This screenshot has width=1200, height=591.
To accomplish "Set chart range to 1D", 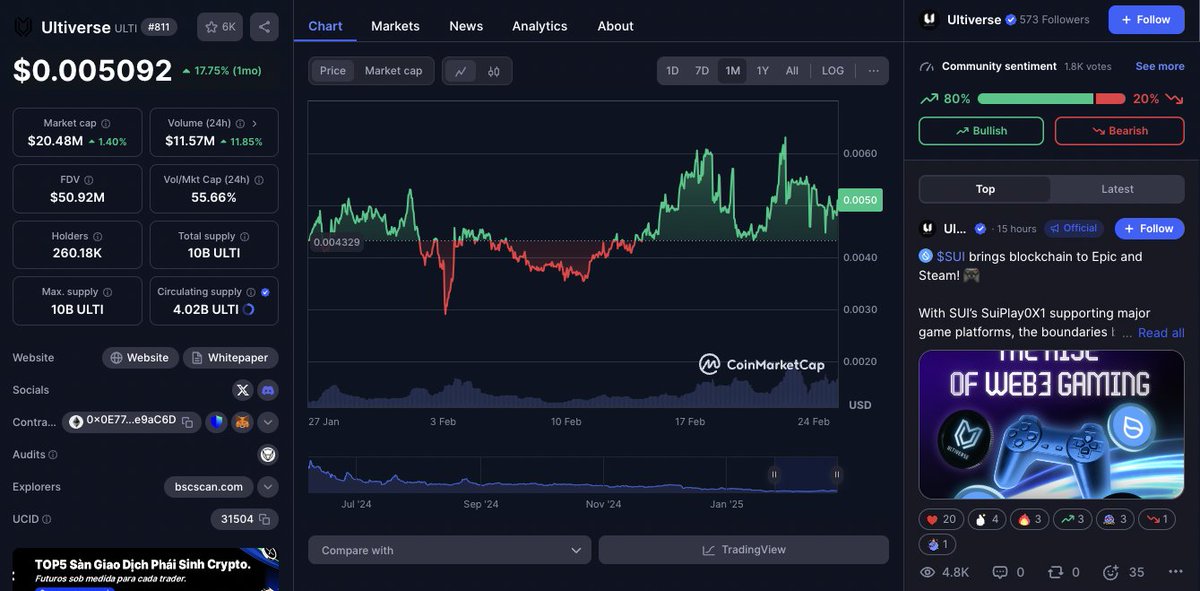I will tap(673, 71).
